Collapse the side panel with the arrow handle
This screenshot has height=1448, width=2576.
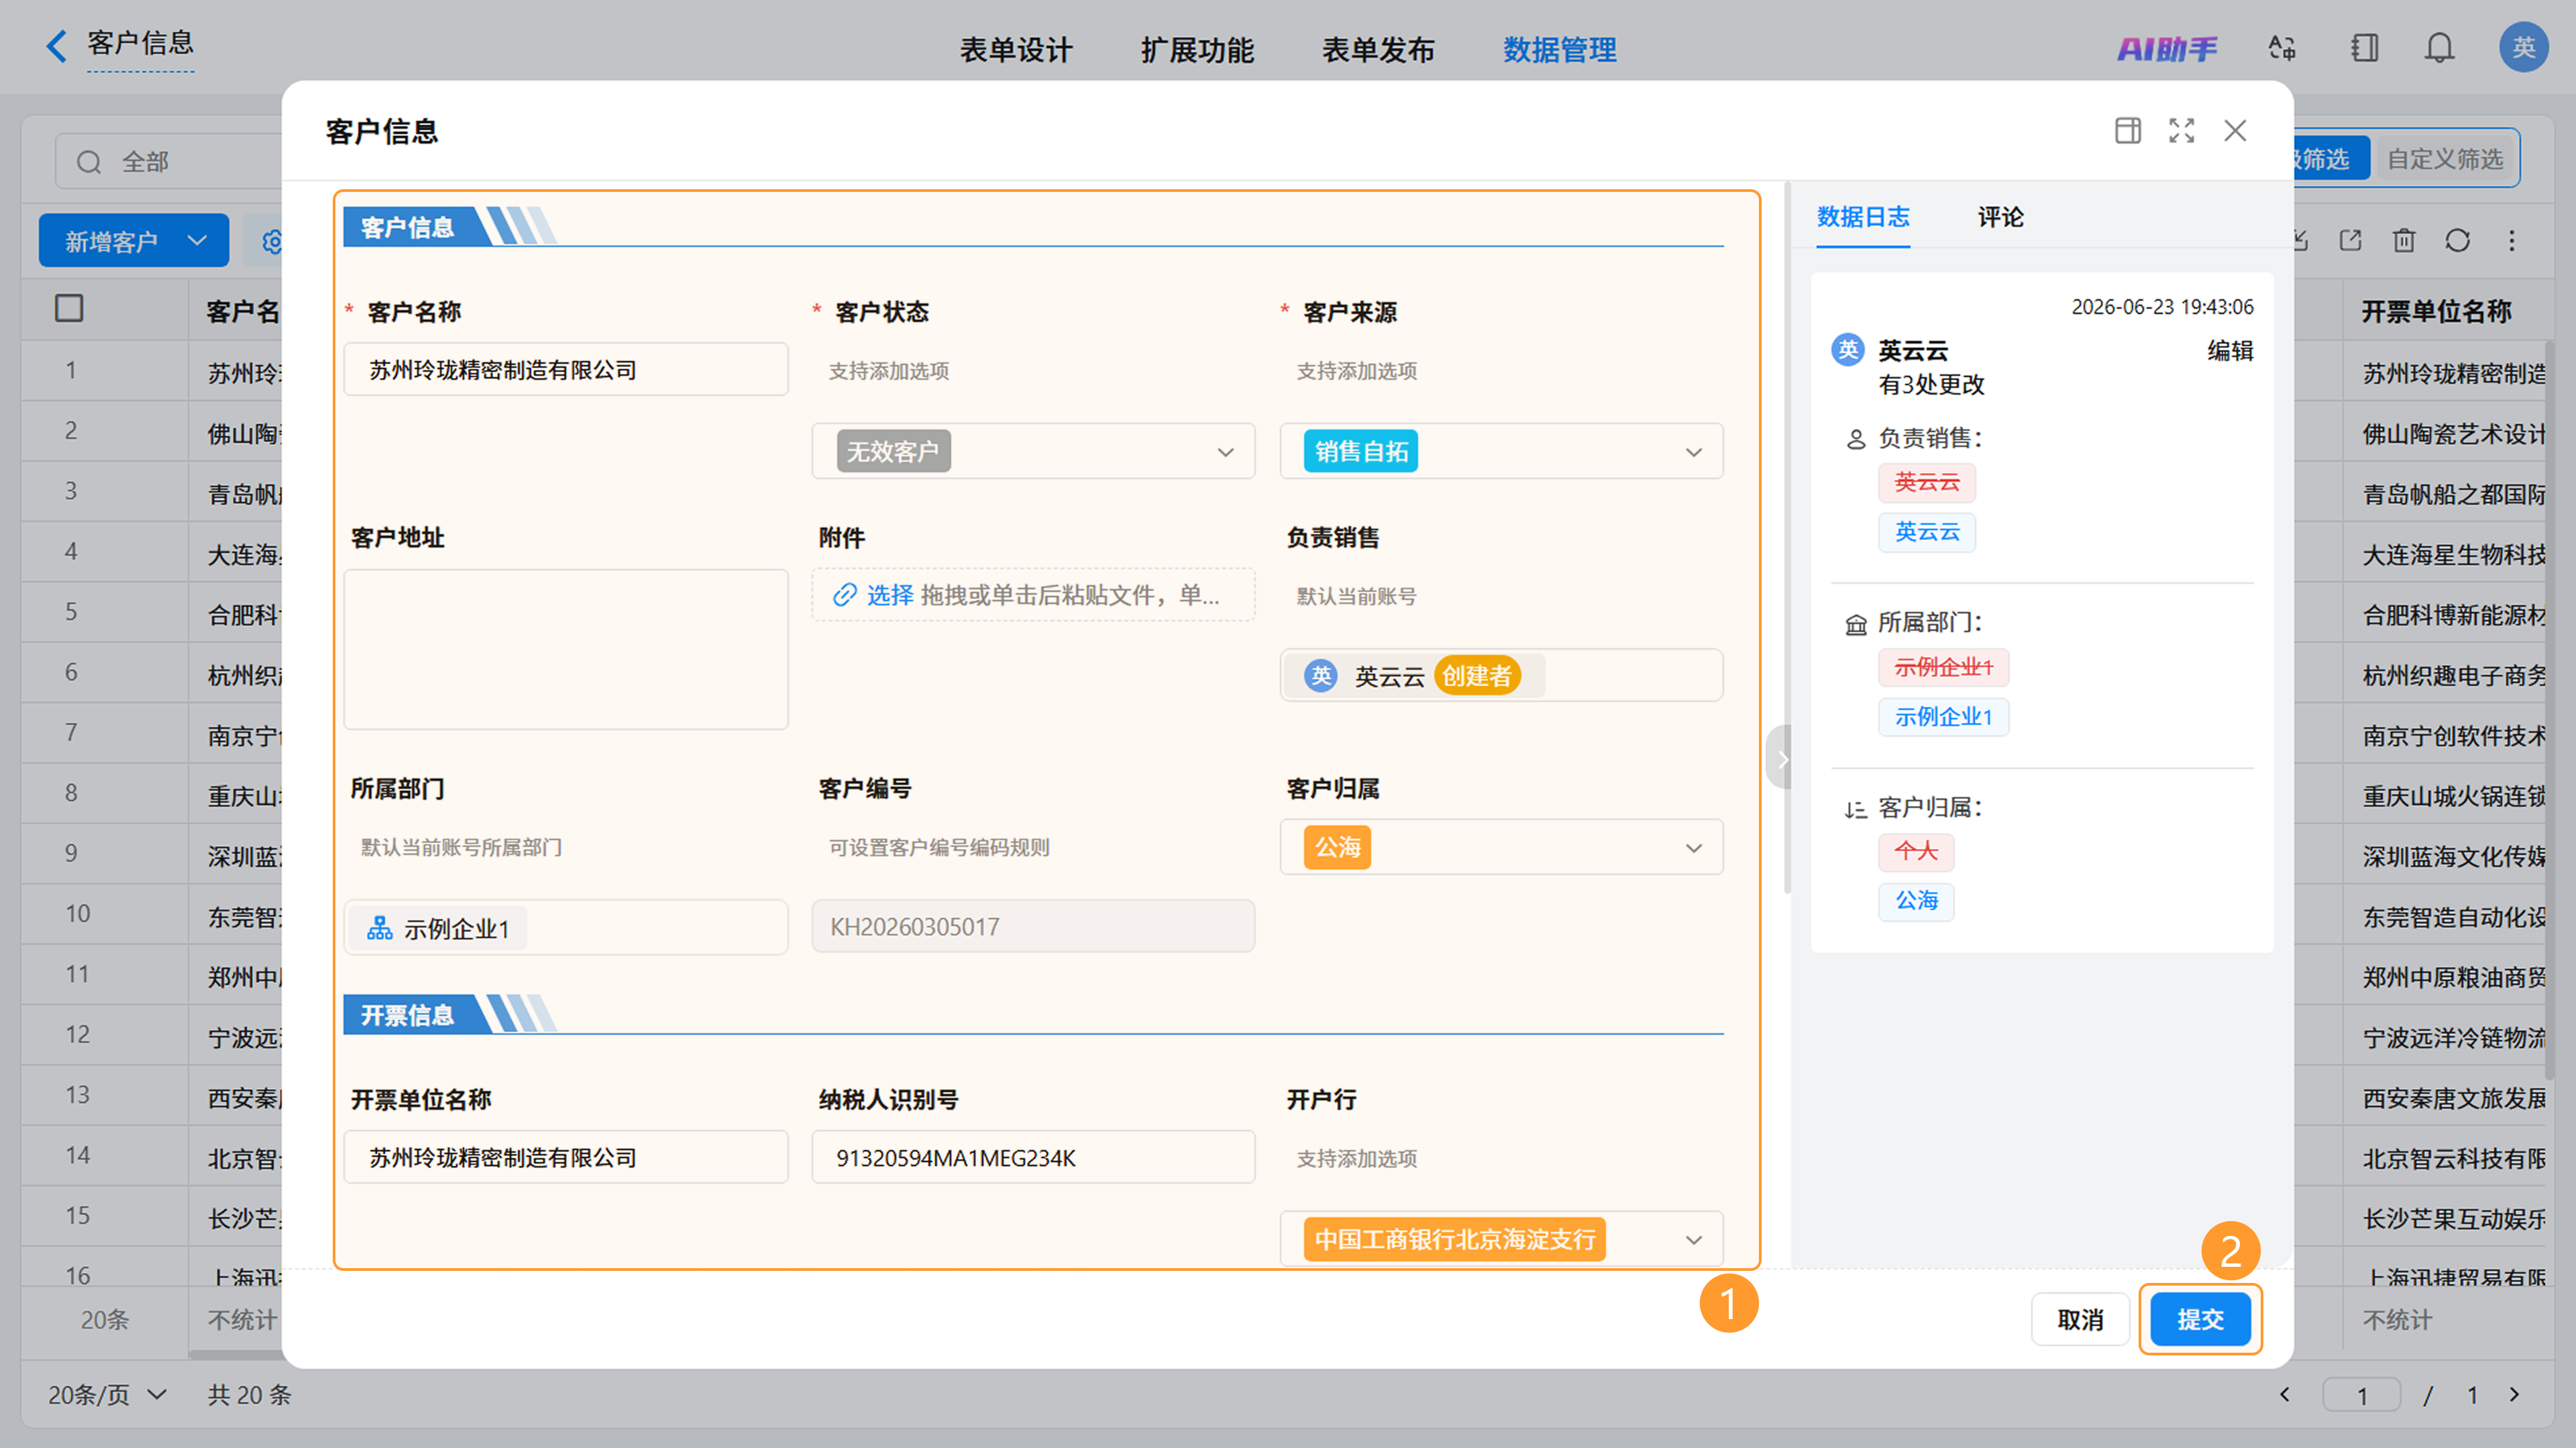[1780, 758]
